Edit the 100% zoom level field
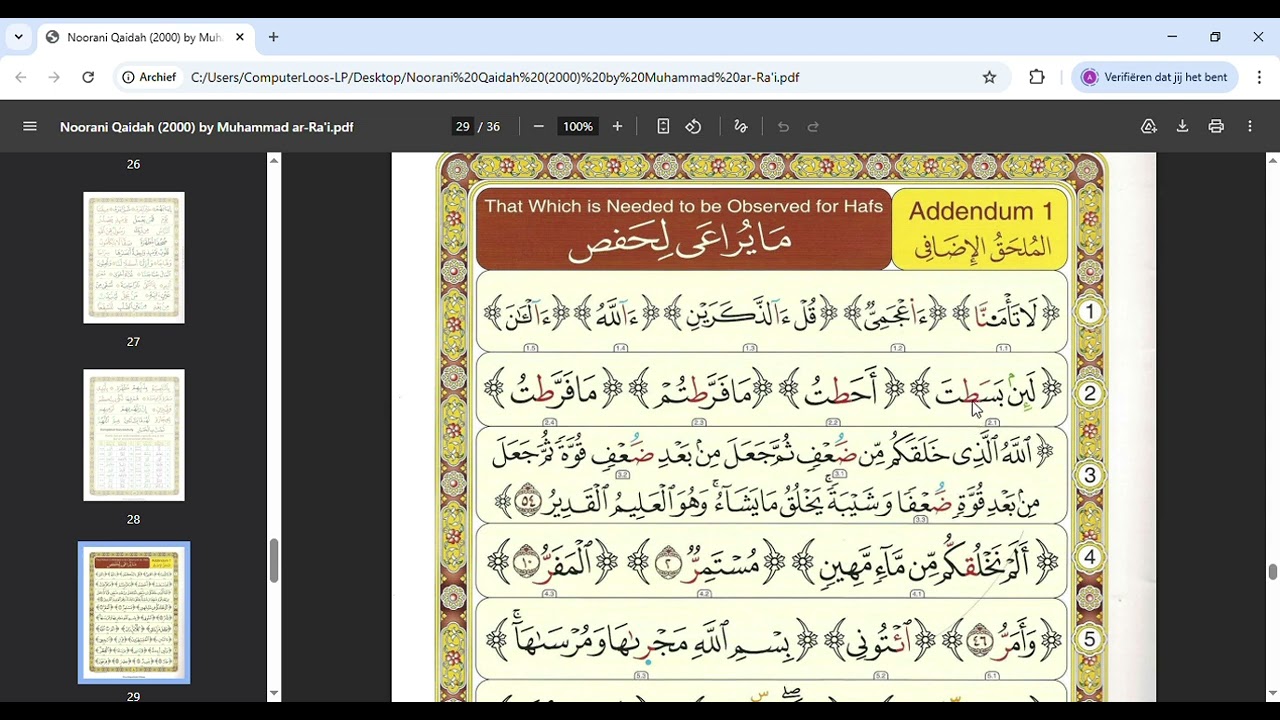The image size is (1280, 720). tap(577, 127)
